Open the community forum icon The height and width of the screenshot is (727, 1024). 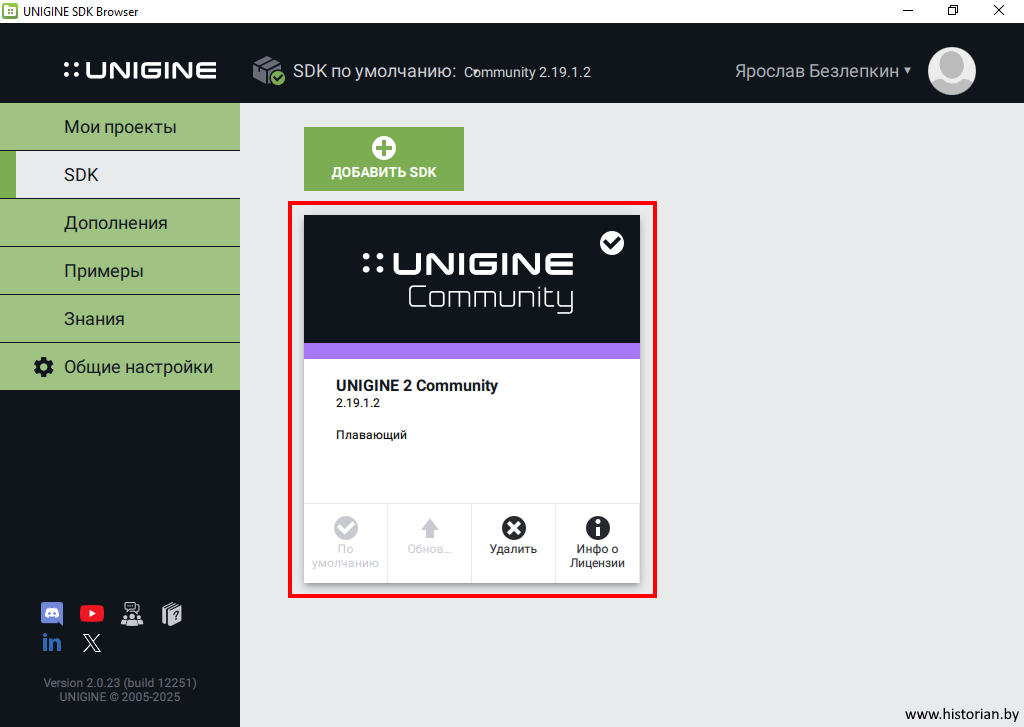pyautogui.click(x=132, y=613)
